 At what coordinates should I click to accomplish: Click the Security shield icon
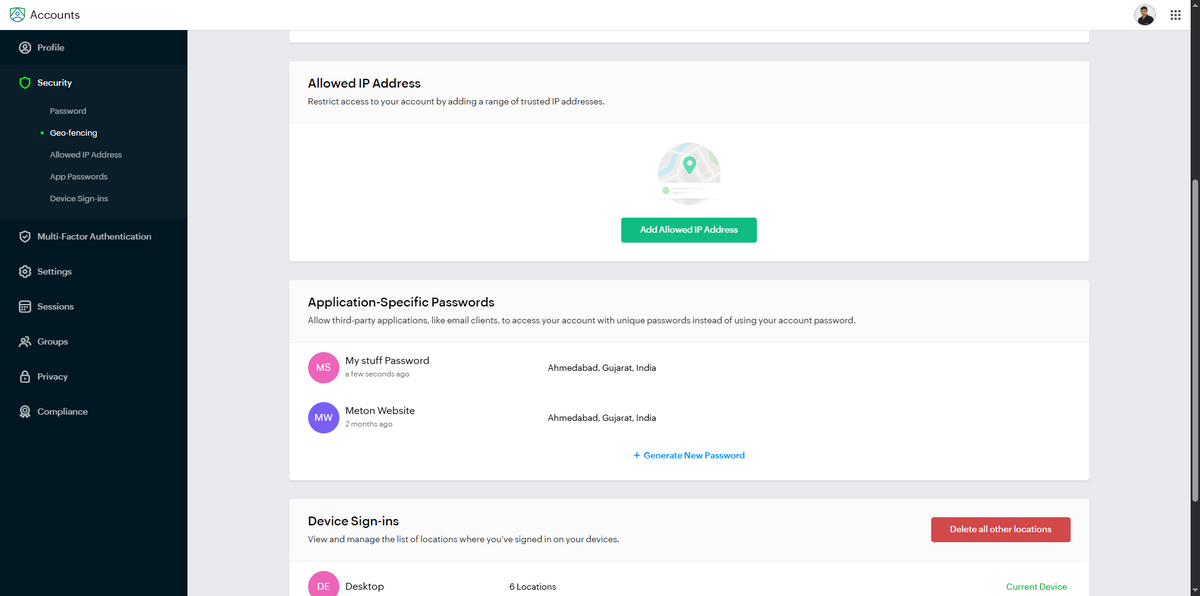[x=25, y=83]
